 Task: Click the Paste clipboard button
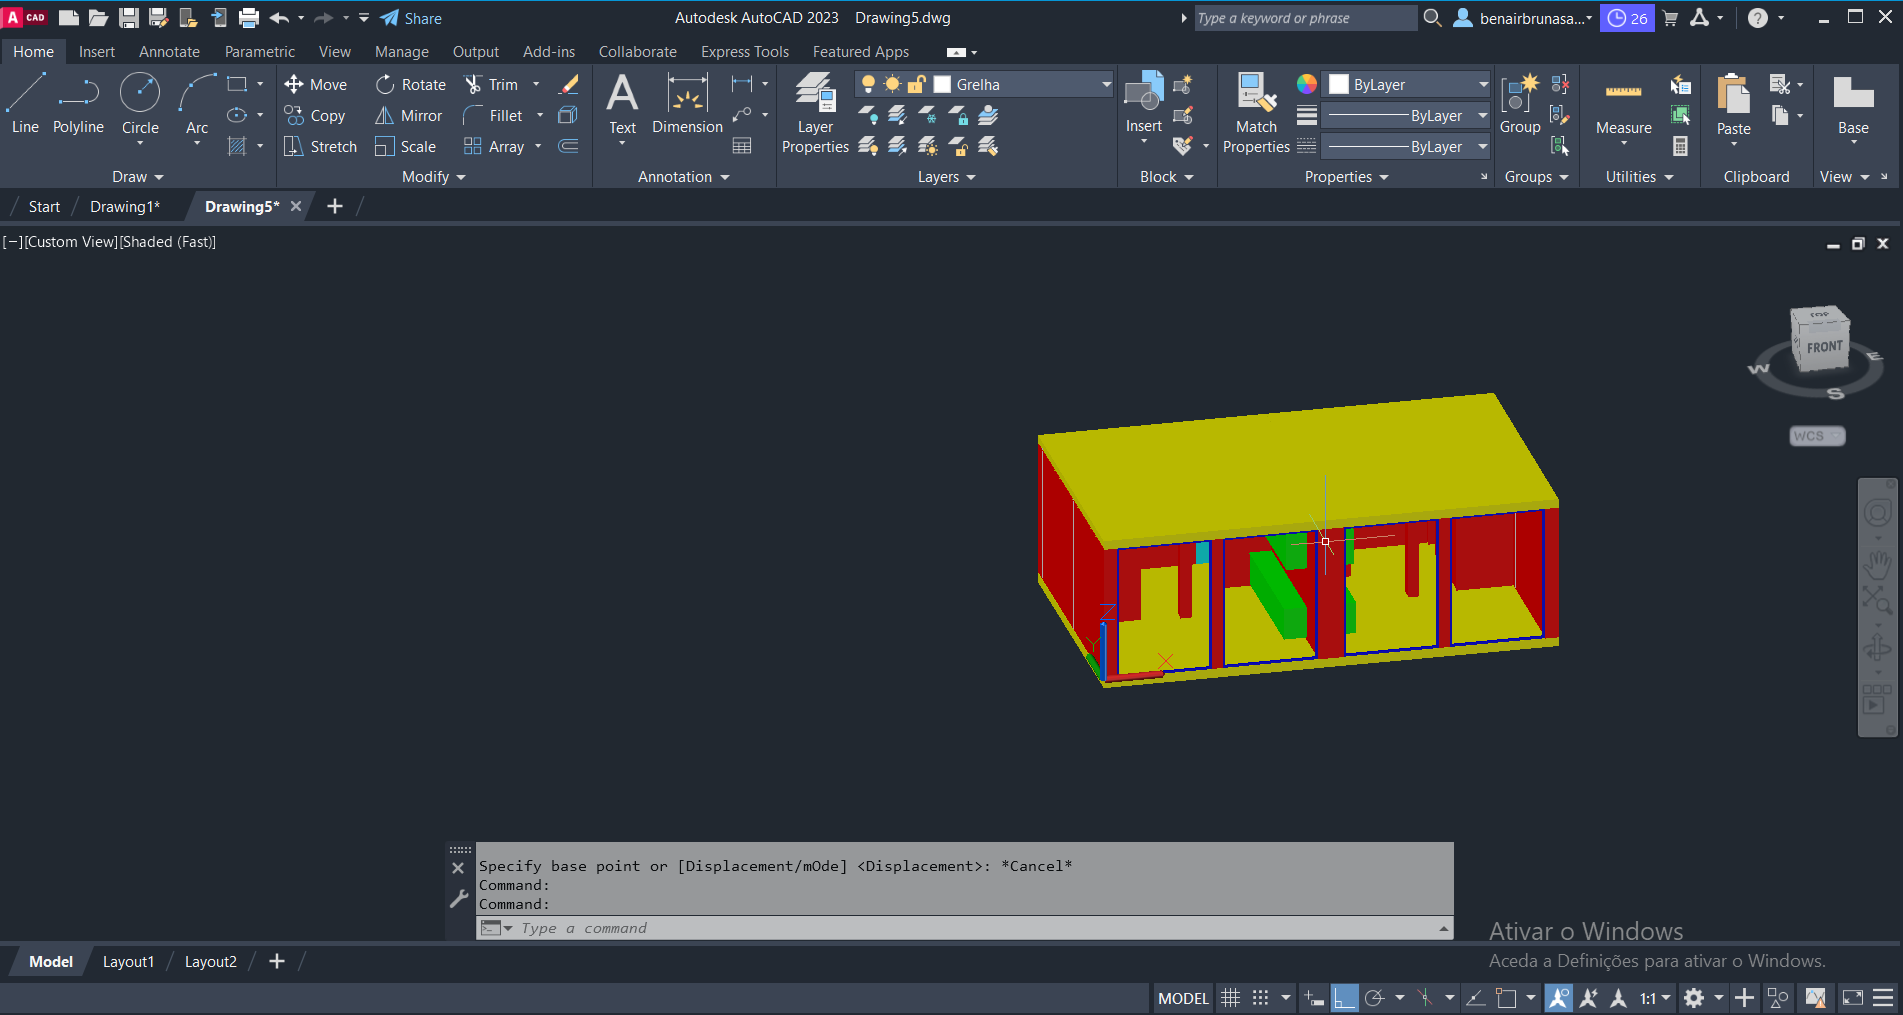(x=1733, y=104)
